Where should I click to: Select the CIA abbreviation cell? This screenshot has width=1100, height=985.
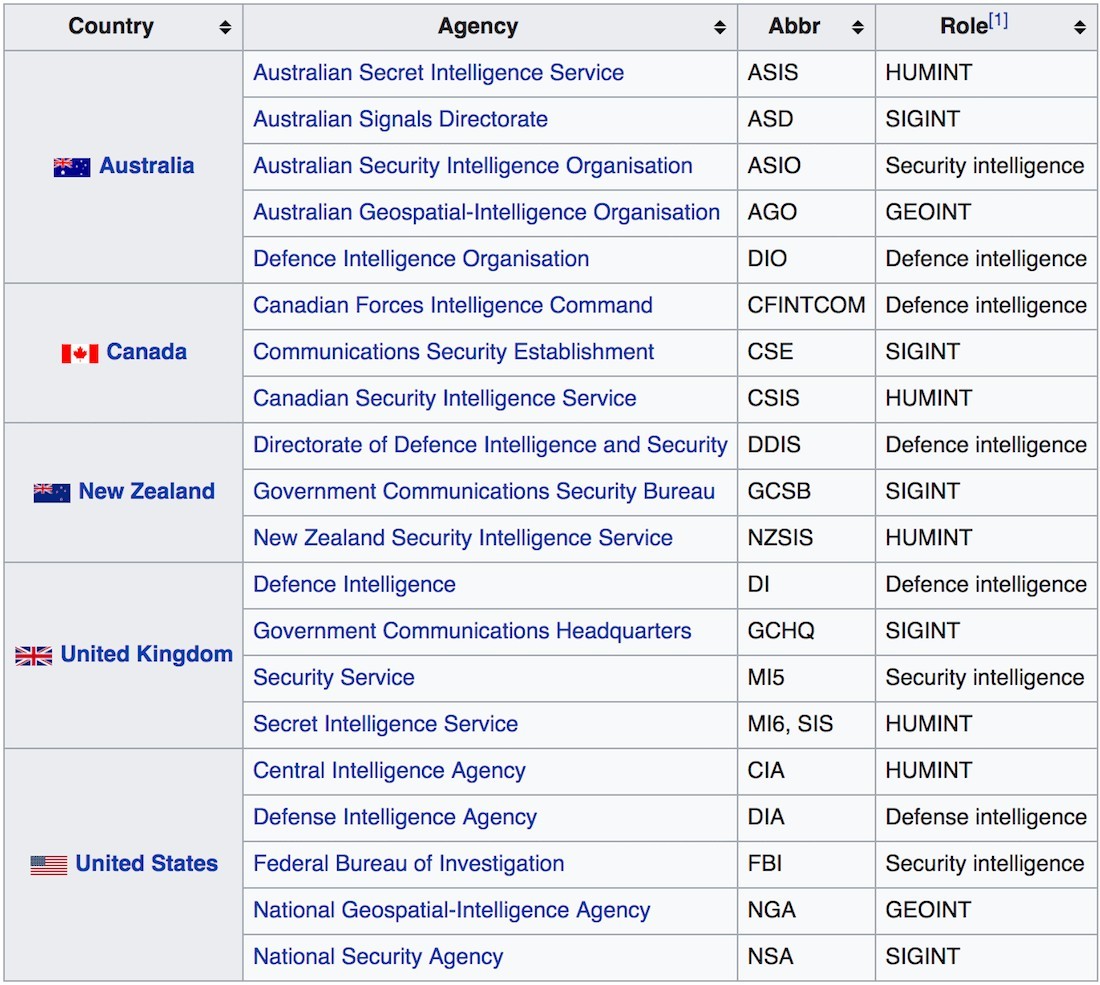click(806, 771)
